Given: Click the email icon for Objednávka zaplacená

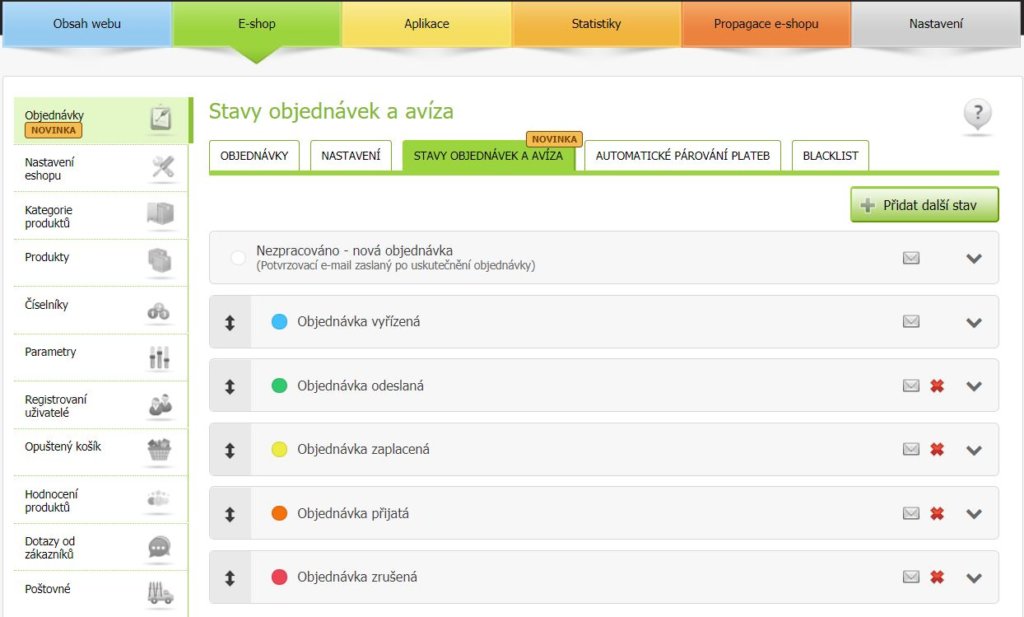Looking at the screenshot, I should (x=911, y=449).
